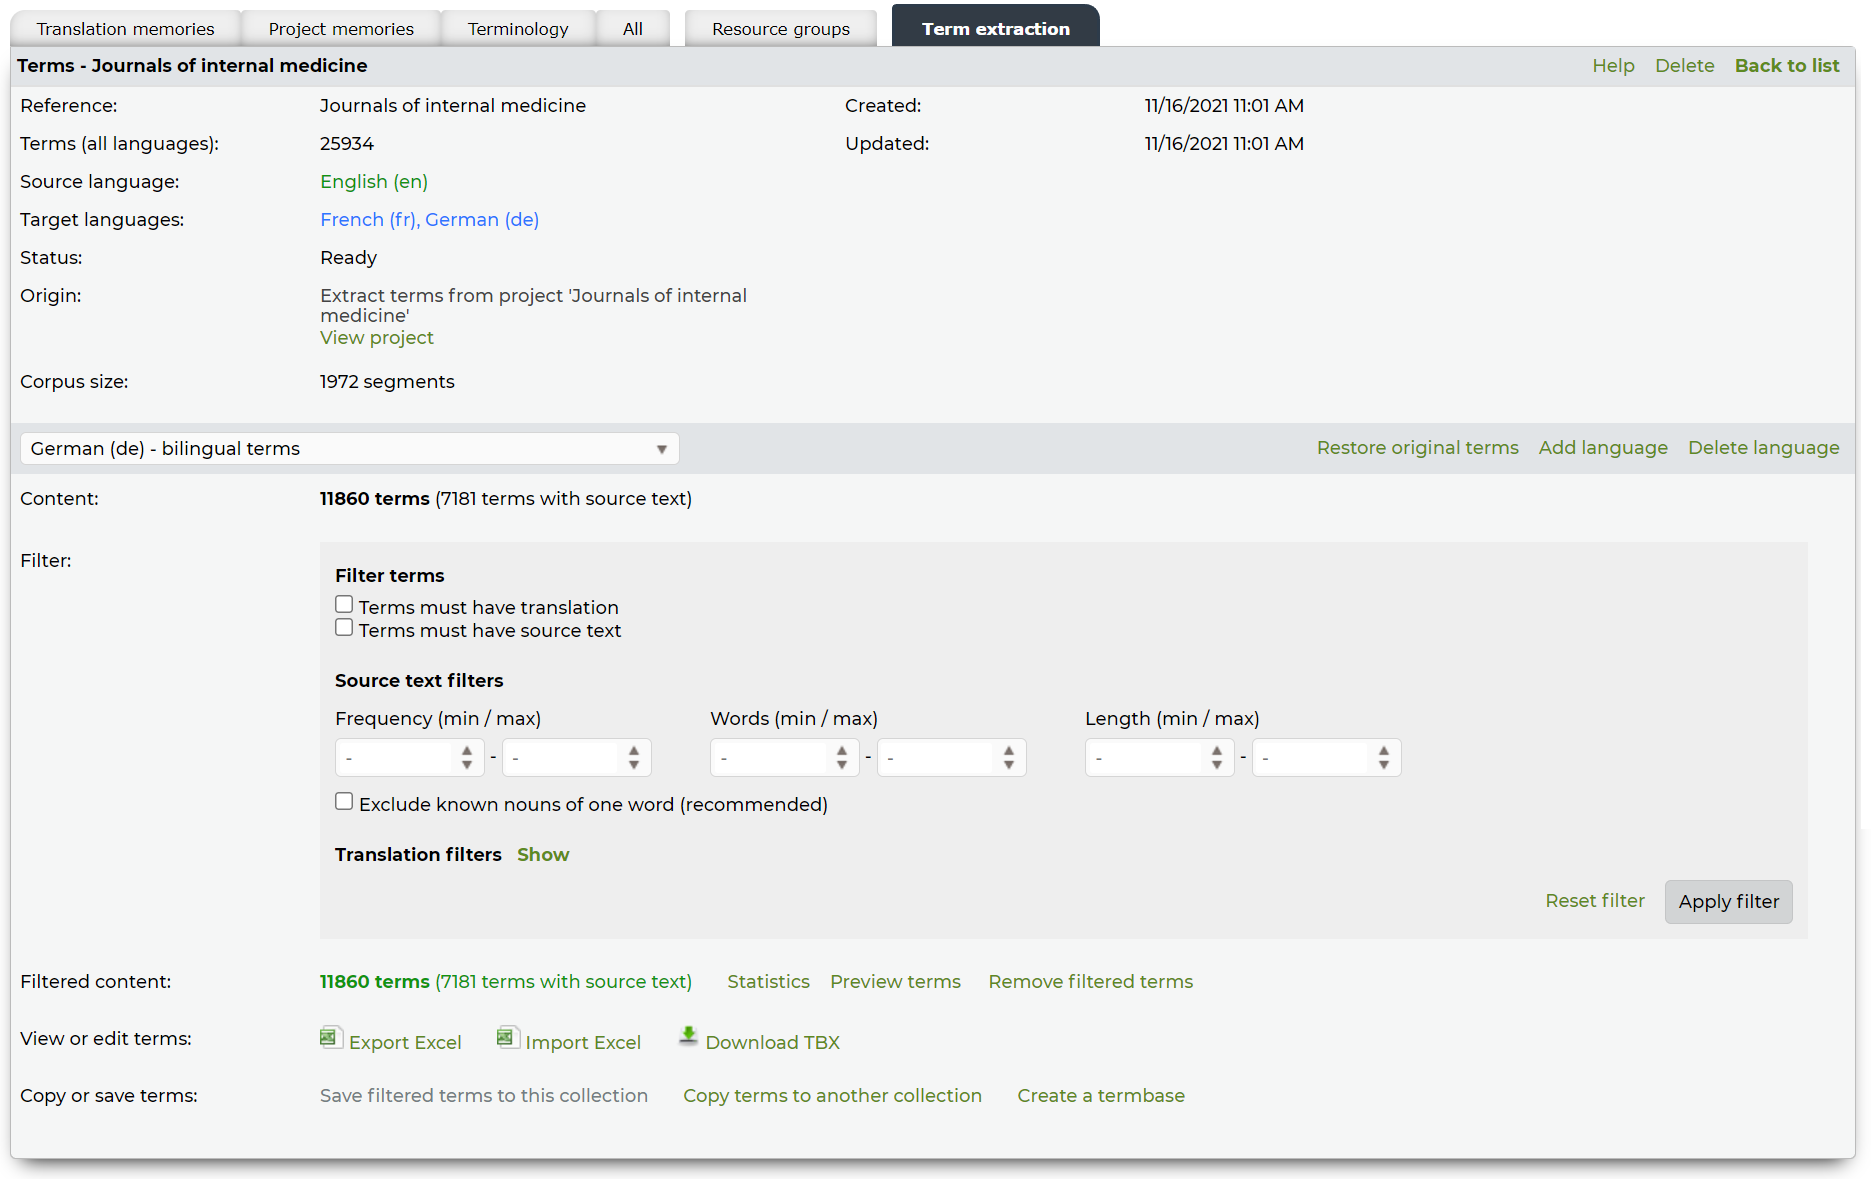
Task: Click the Import Excel spreadsheet icon
Action: coord(507,1038)
